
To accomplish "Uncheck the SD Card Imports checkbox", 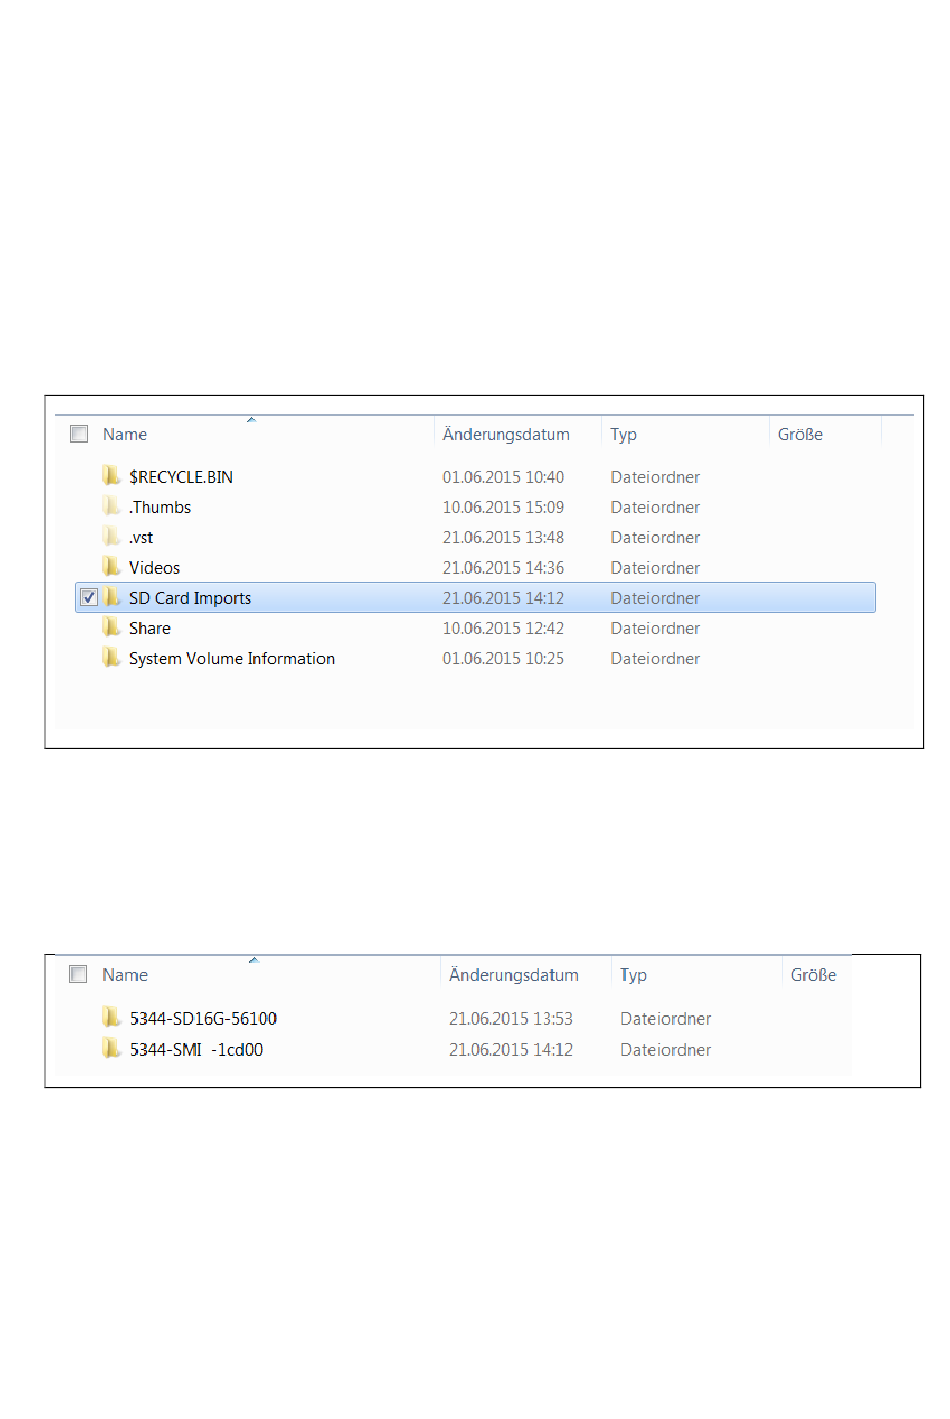I will [89, 597].
